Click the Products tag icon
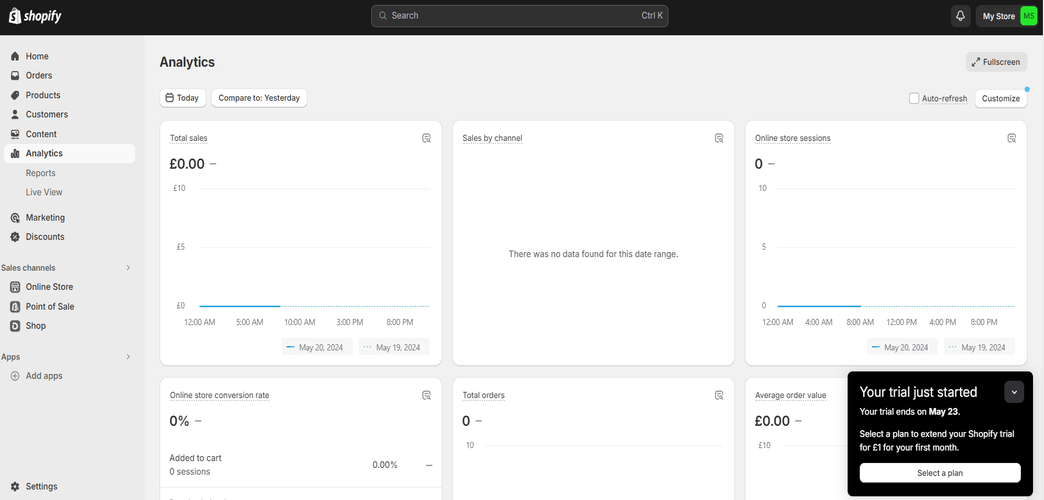 point(15,95)
